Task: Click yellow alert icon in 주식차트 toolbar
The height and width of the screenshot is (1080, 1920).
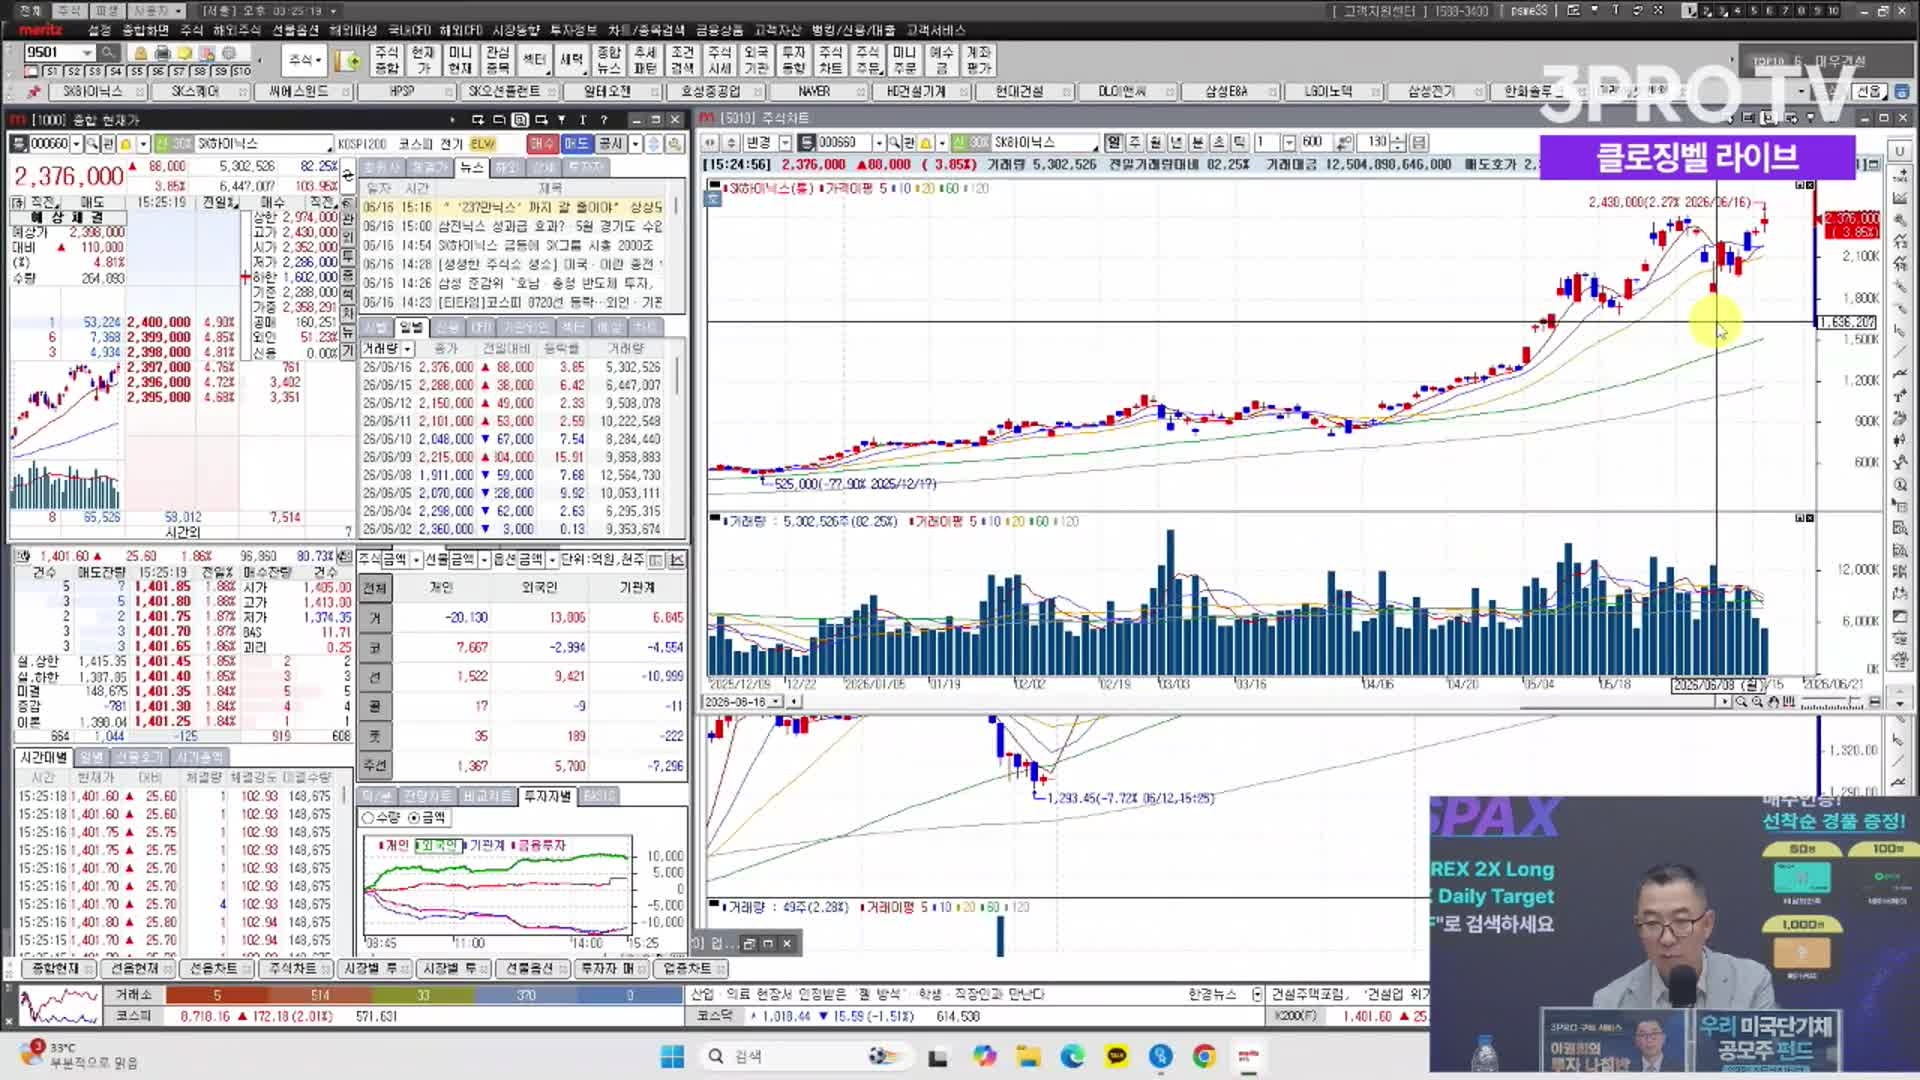Action: 926,142
